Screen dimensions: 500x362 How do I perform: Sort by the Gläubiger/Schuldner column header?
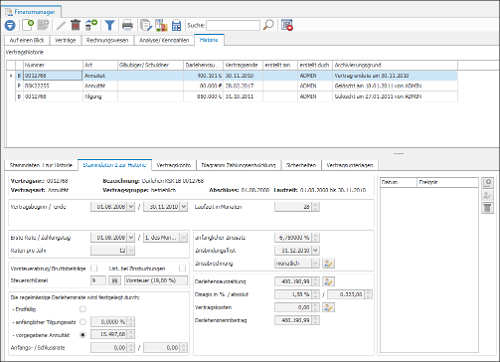click(150, 65)
